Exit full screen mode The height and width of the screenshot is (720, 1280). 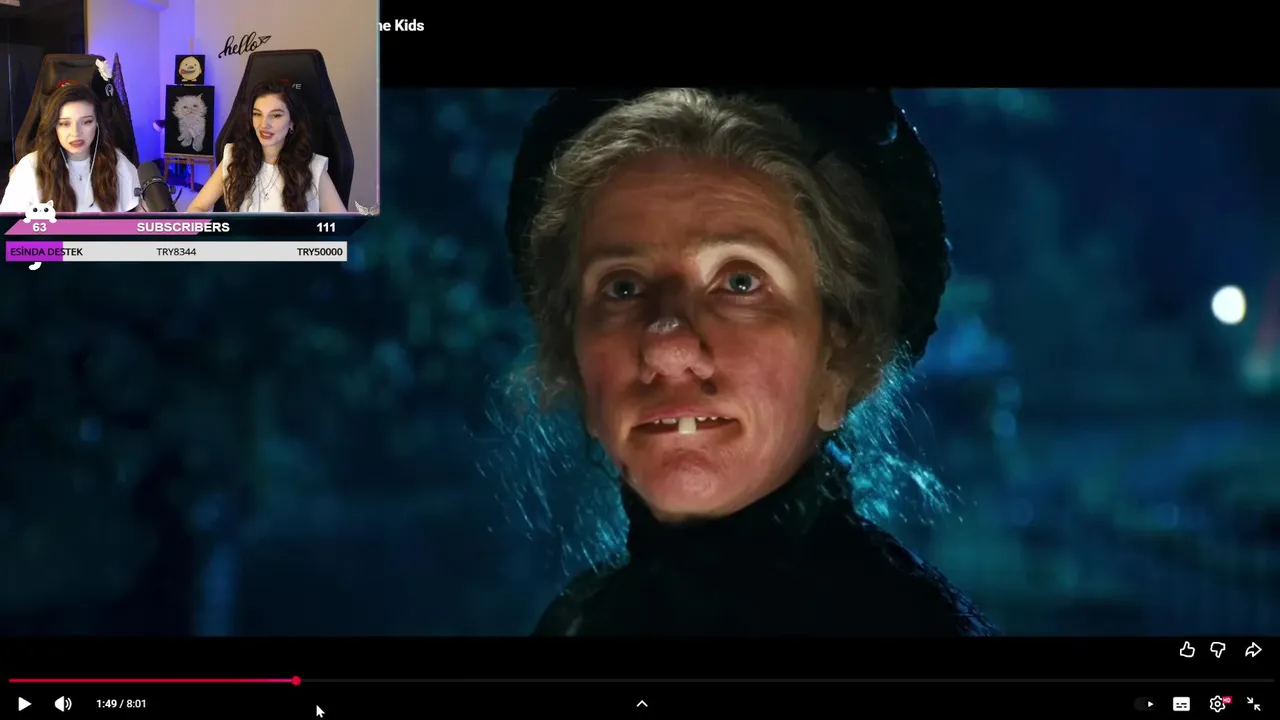click(x=1254, y=704)
